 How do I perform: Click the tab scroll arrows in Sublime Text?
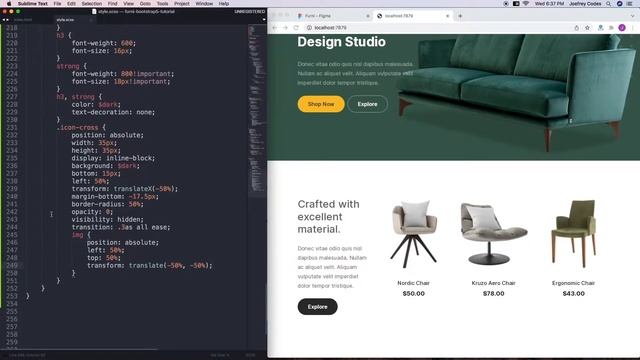point(5,20)
